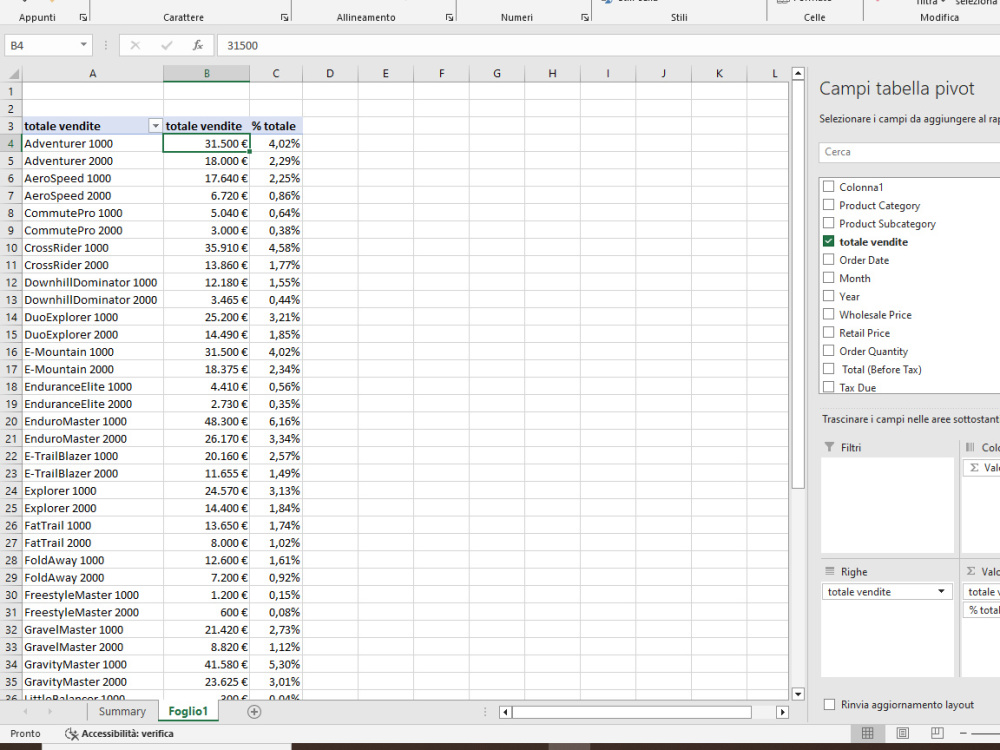Click the Cerca field search box
This screenshot has height=750, width=1000.
909,152
